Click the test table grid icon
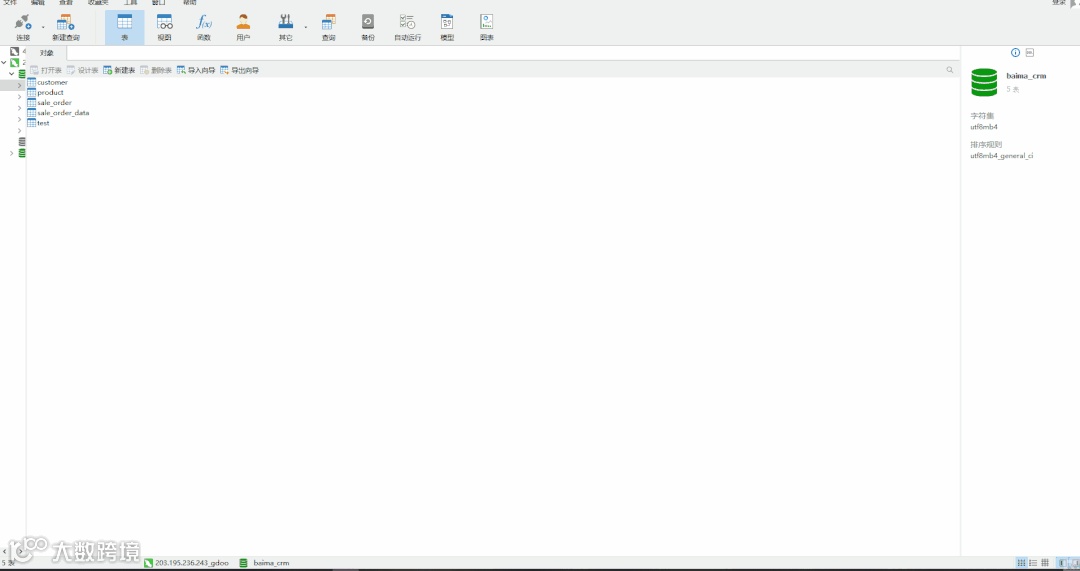Viewport: 1080px width, 571px height. (x=32, y=123)
